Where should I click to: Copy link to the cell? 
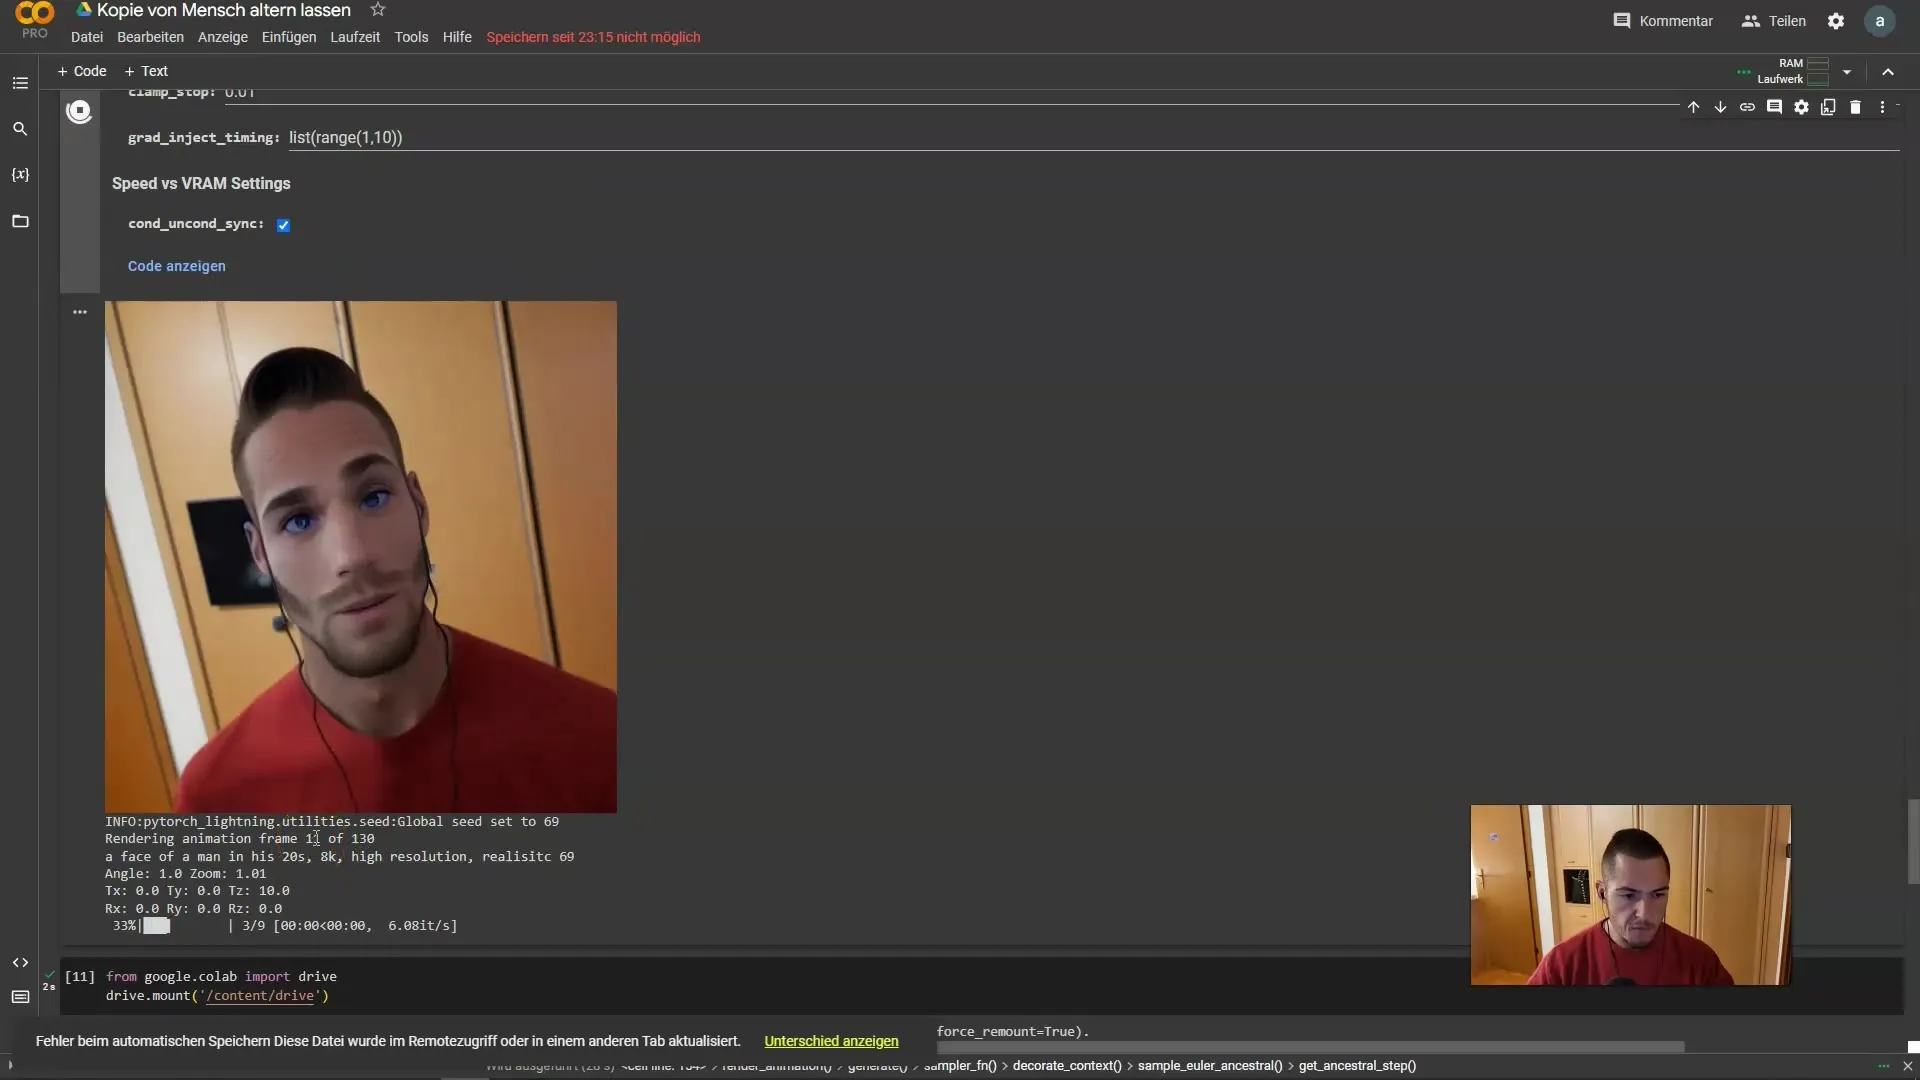(x=1747, y=107)
